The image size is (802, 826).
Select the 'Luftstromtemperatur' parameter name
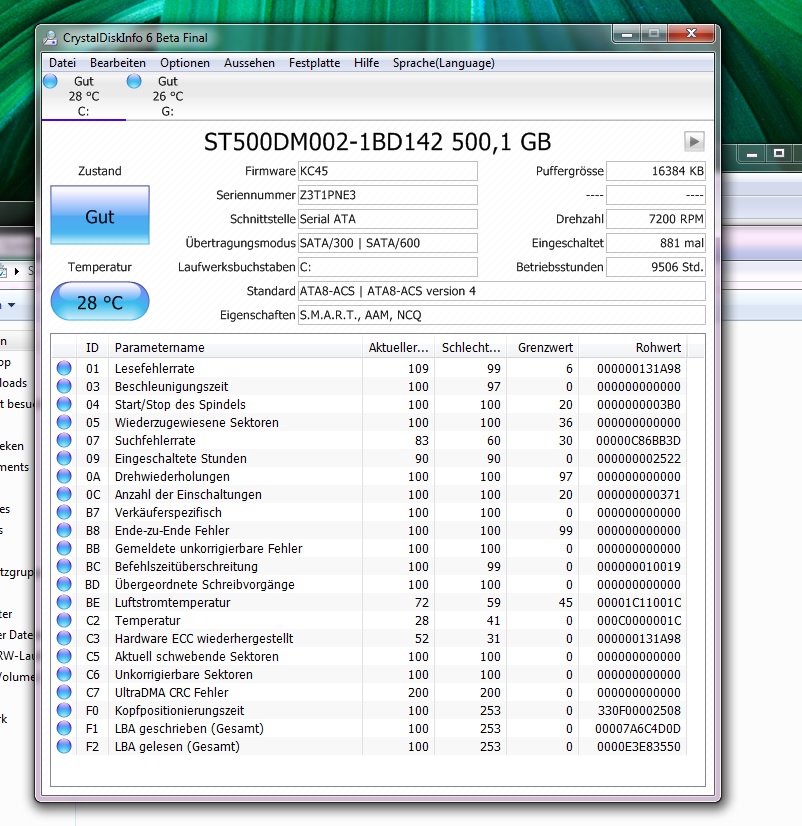click(172, 602)
